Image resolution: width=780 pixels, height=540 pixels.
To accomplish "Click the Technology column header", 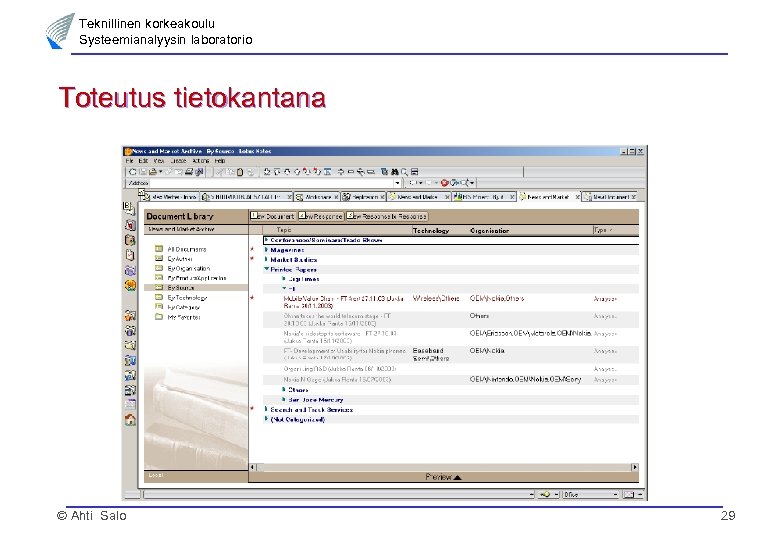I will [x=431, y=231].
